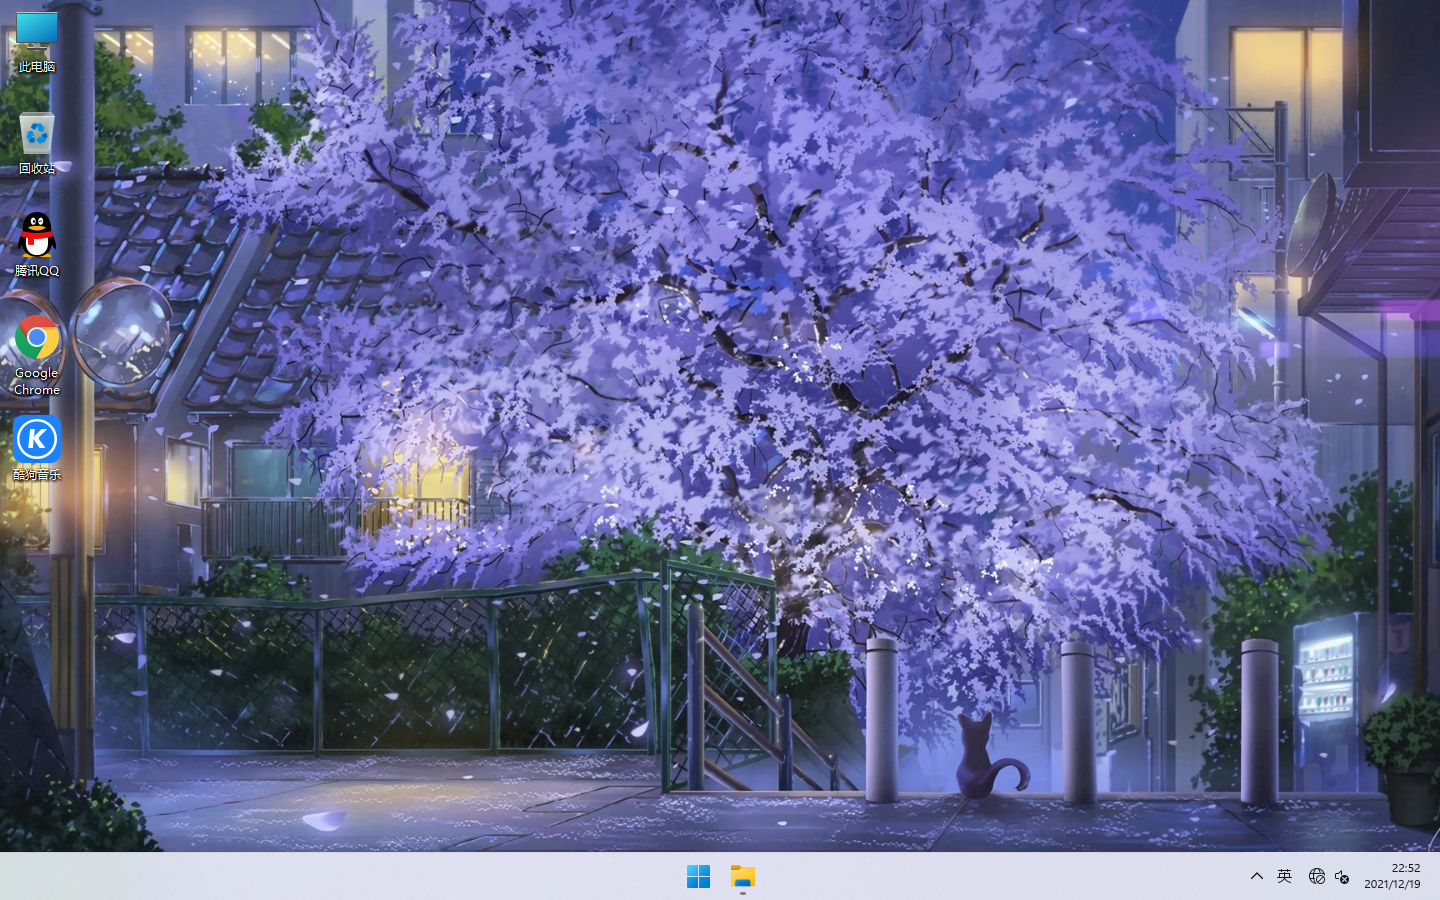Open the network globe icon in tray
This screenshot has height=900, width=1440.
(x=1316, y=876)
